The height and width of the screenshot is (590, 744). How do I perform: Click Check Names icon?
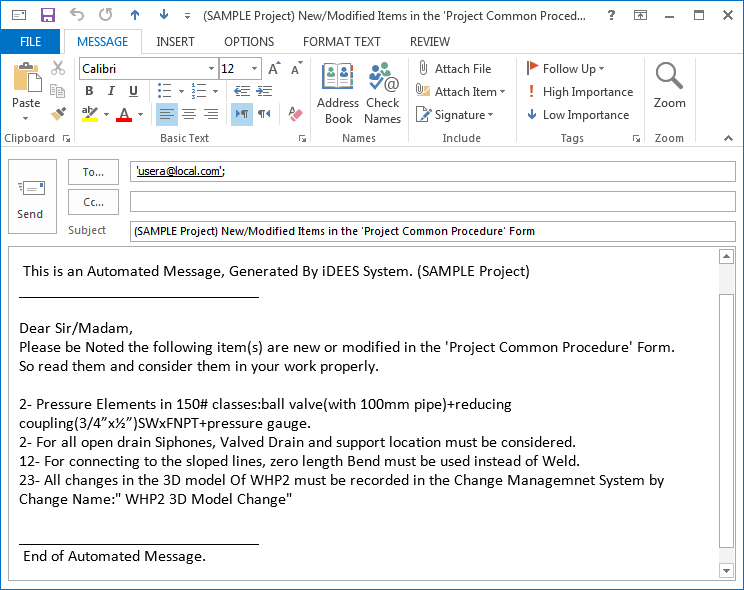(383, 93)
